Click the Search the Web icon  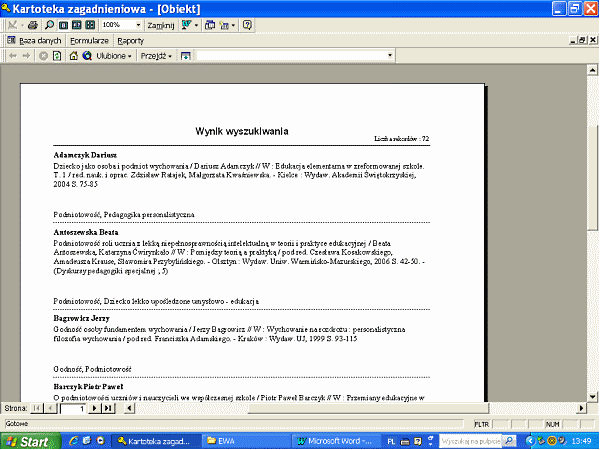click(87, 56)
